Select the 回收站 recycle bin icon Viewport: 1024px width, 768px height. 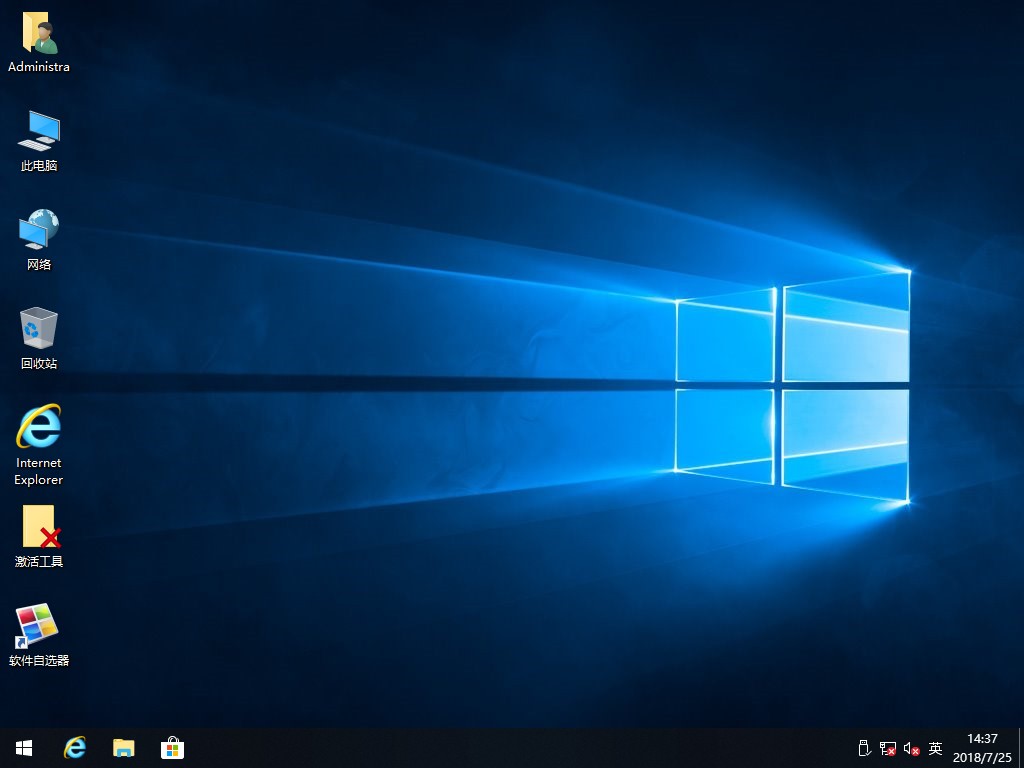pos(39,338)
